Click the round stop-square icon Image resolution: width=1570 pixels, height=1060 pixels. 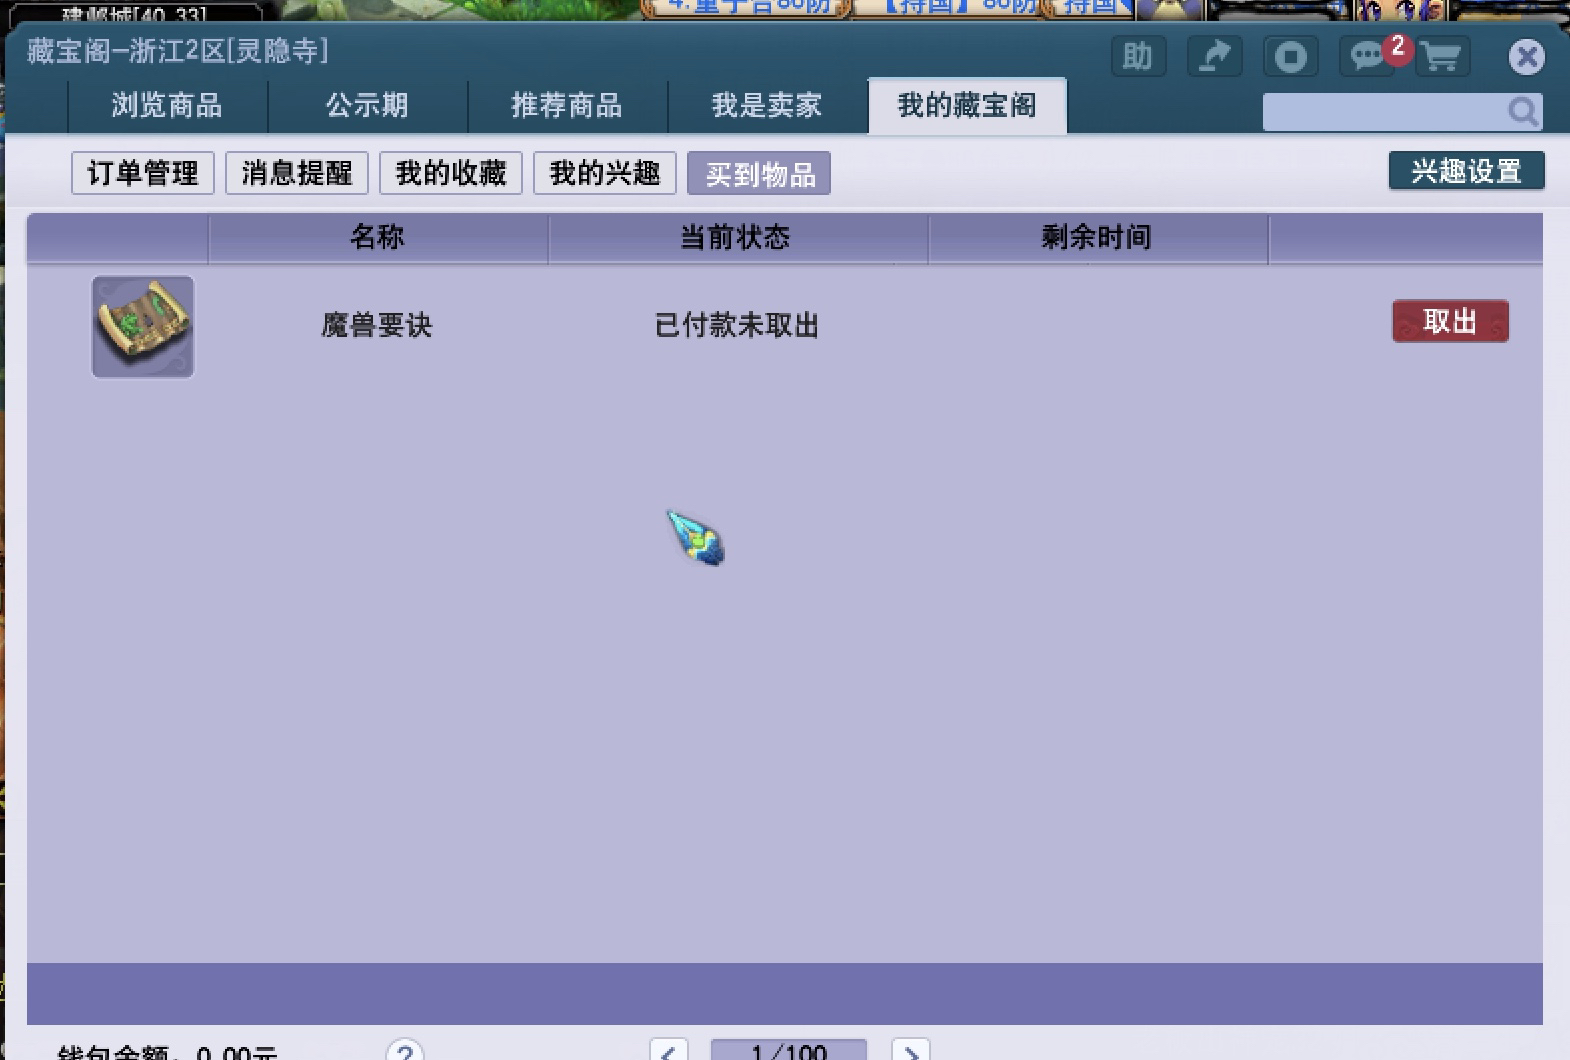(x=1290, y=57)
